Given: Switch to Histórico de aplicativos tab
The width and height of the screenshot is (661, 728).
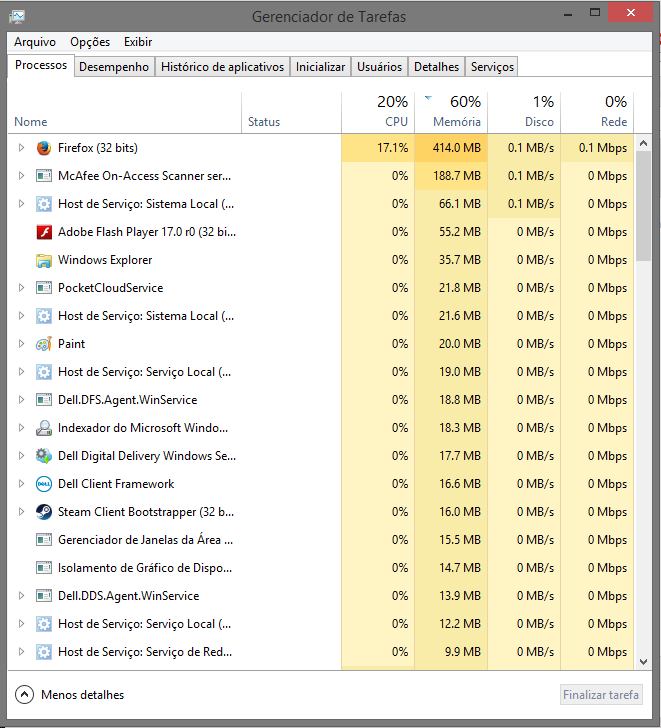Looking at the screenshot, I should [x=222, y=67].
